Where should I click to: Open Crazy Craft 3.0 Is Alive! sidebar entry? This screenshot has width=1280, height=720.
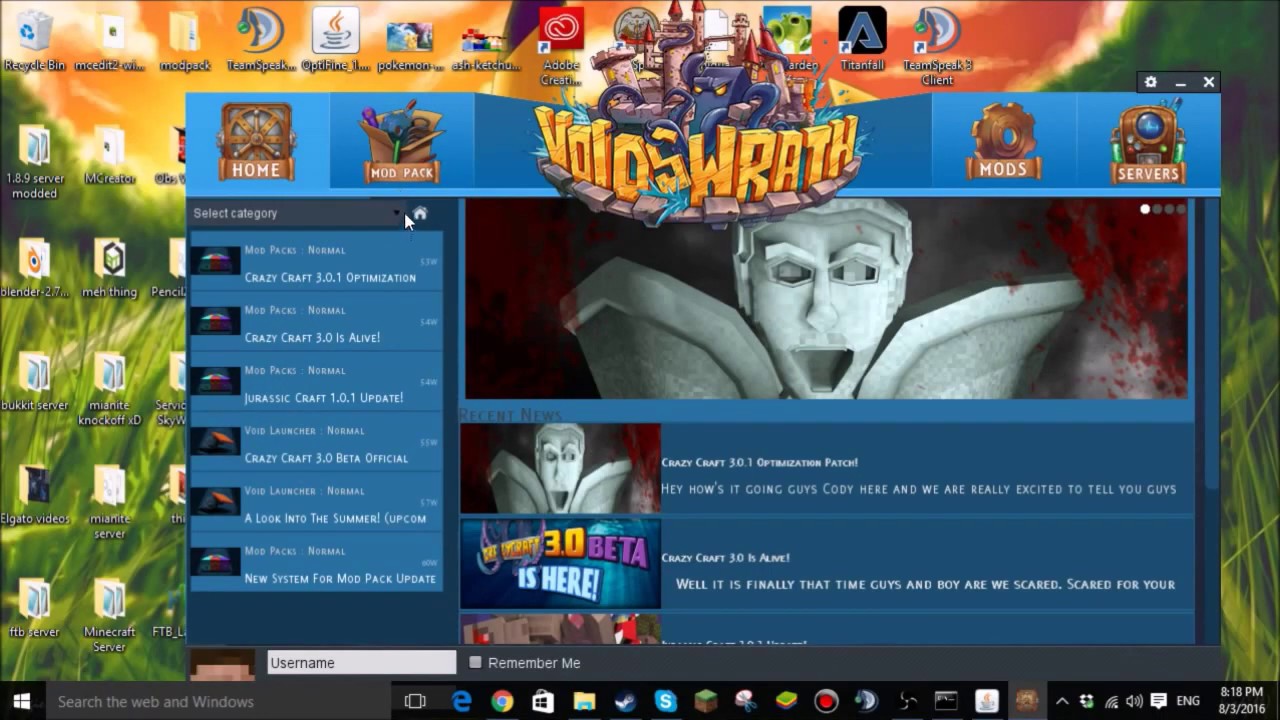[316, 322]
